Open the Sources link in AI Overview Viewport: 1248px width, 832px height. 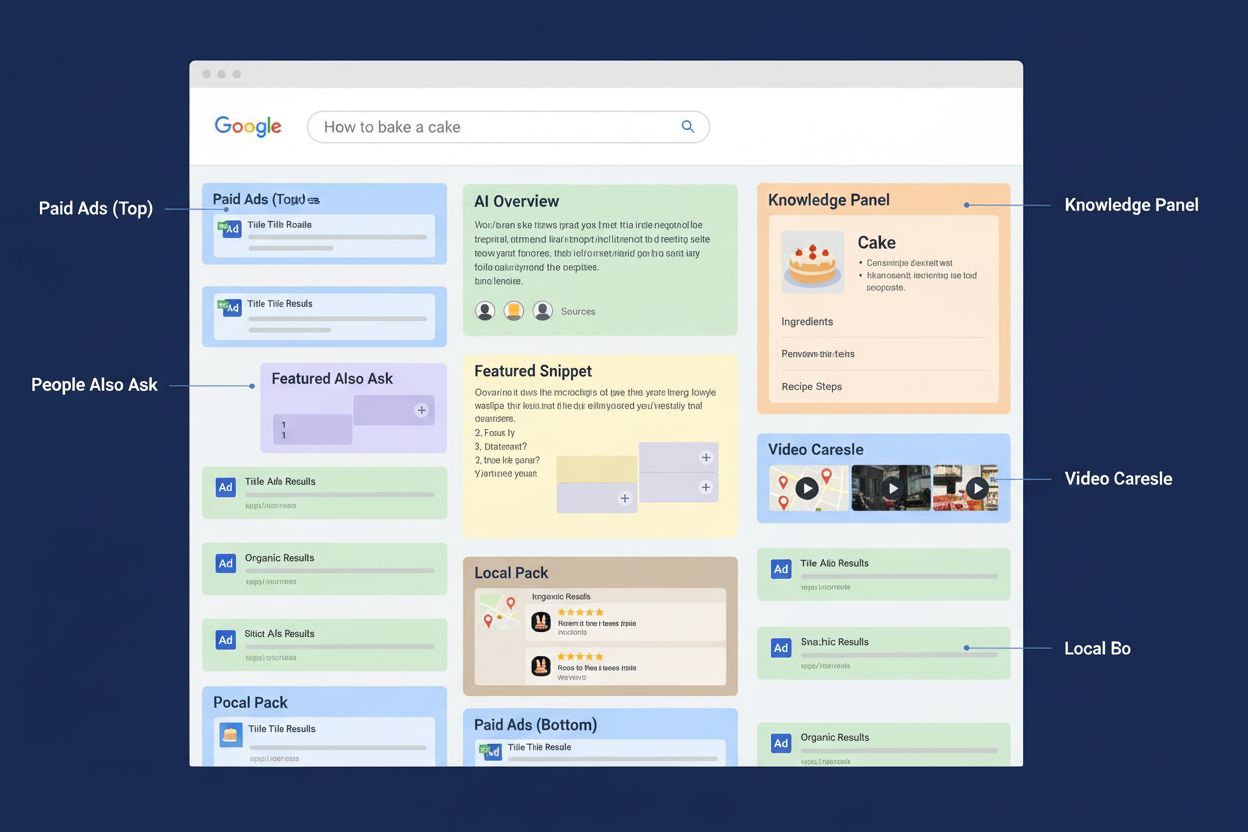point(578,311)
